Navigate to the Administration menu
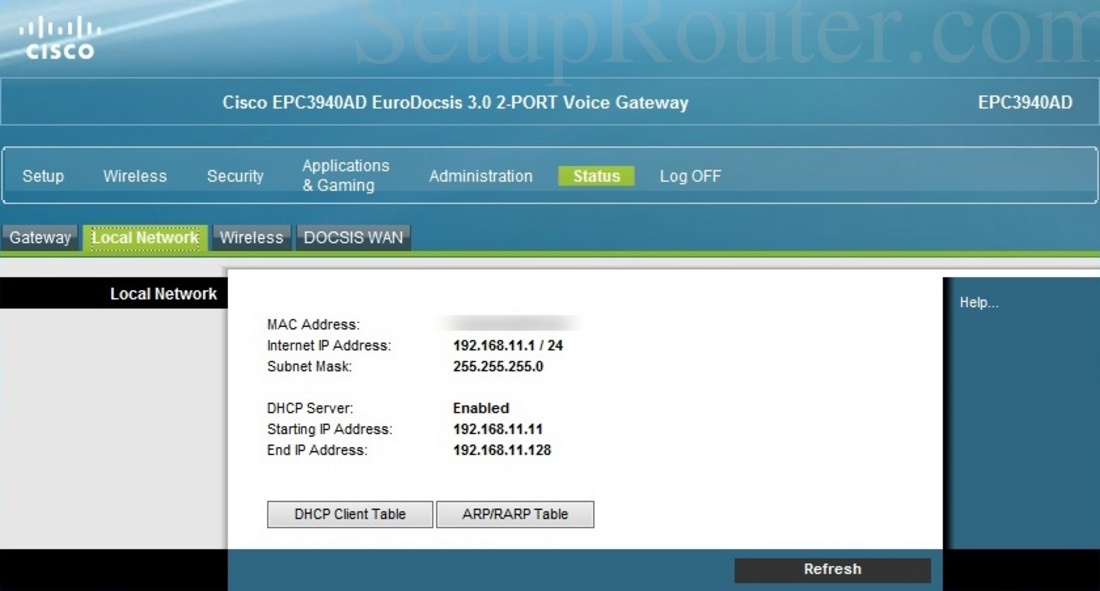 click(x=480, y=176)
